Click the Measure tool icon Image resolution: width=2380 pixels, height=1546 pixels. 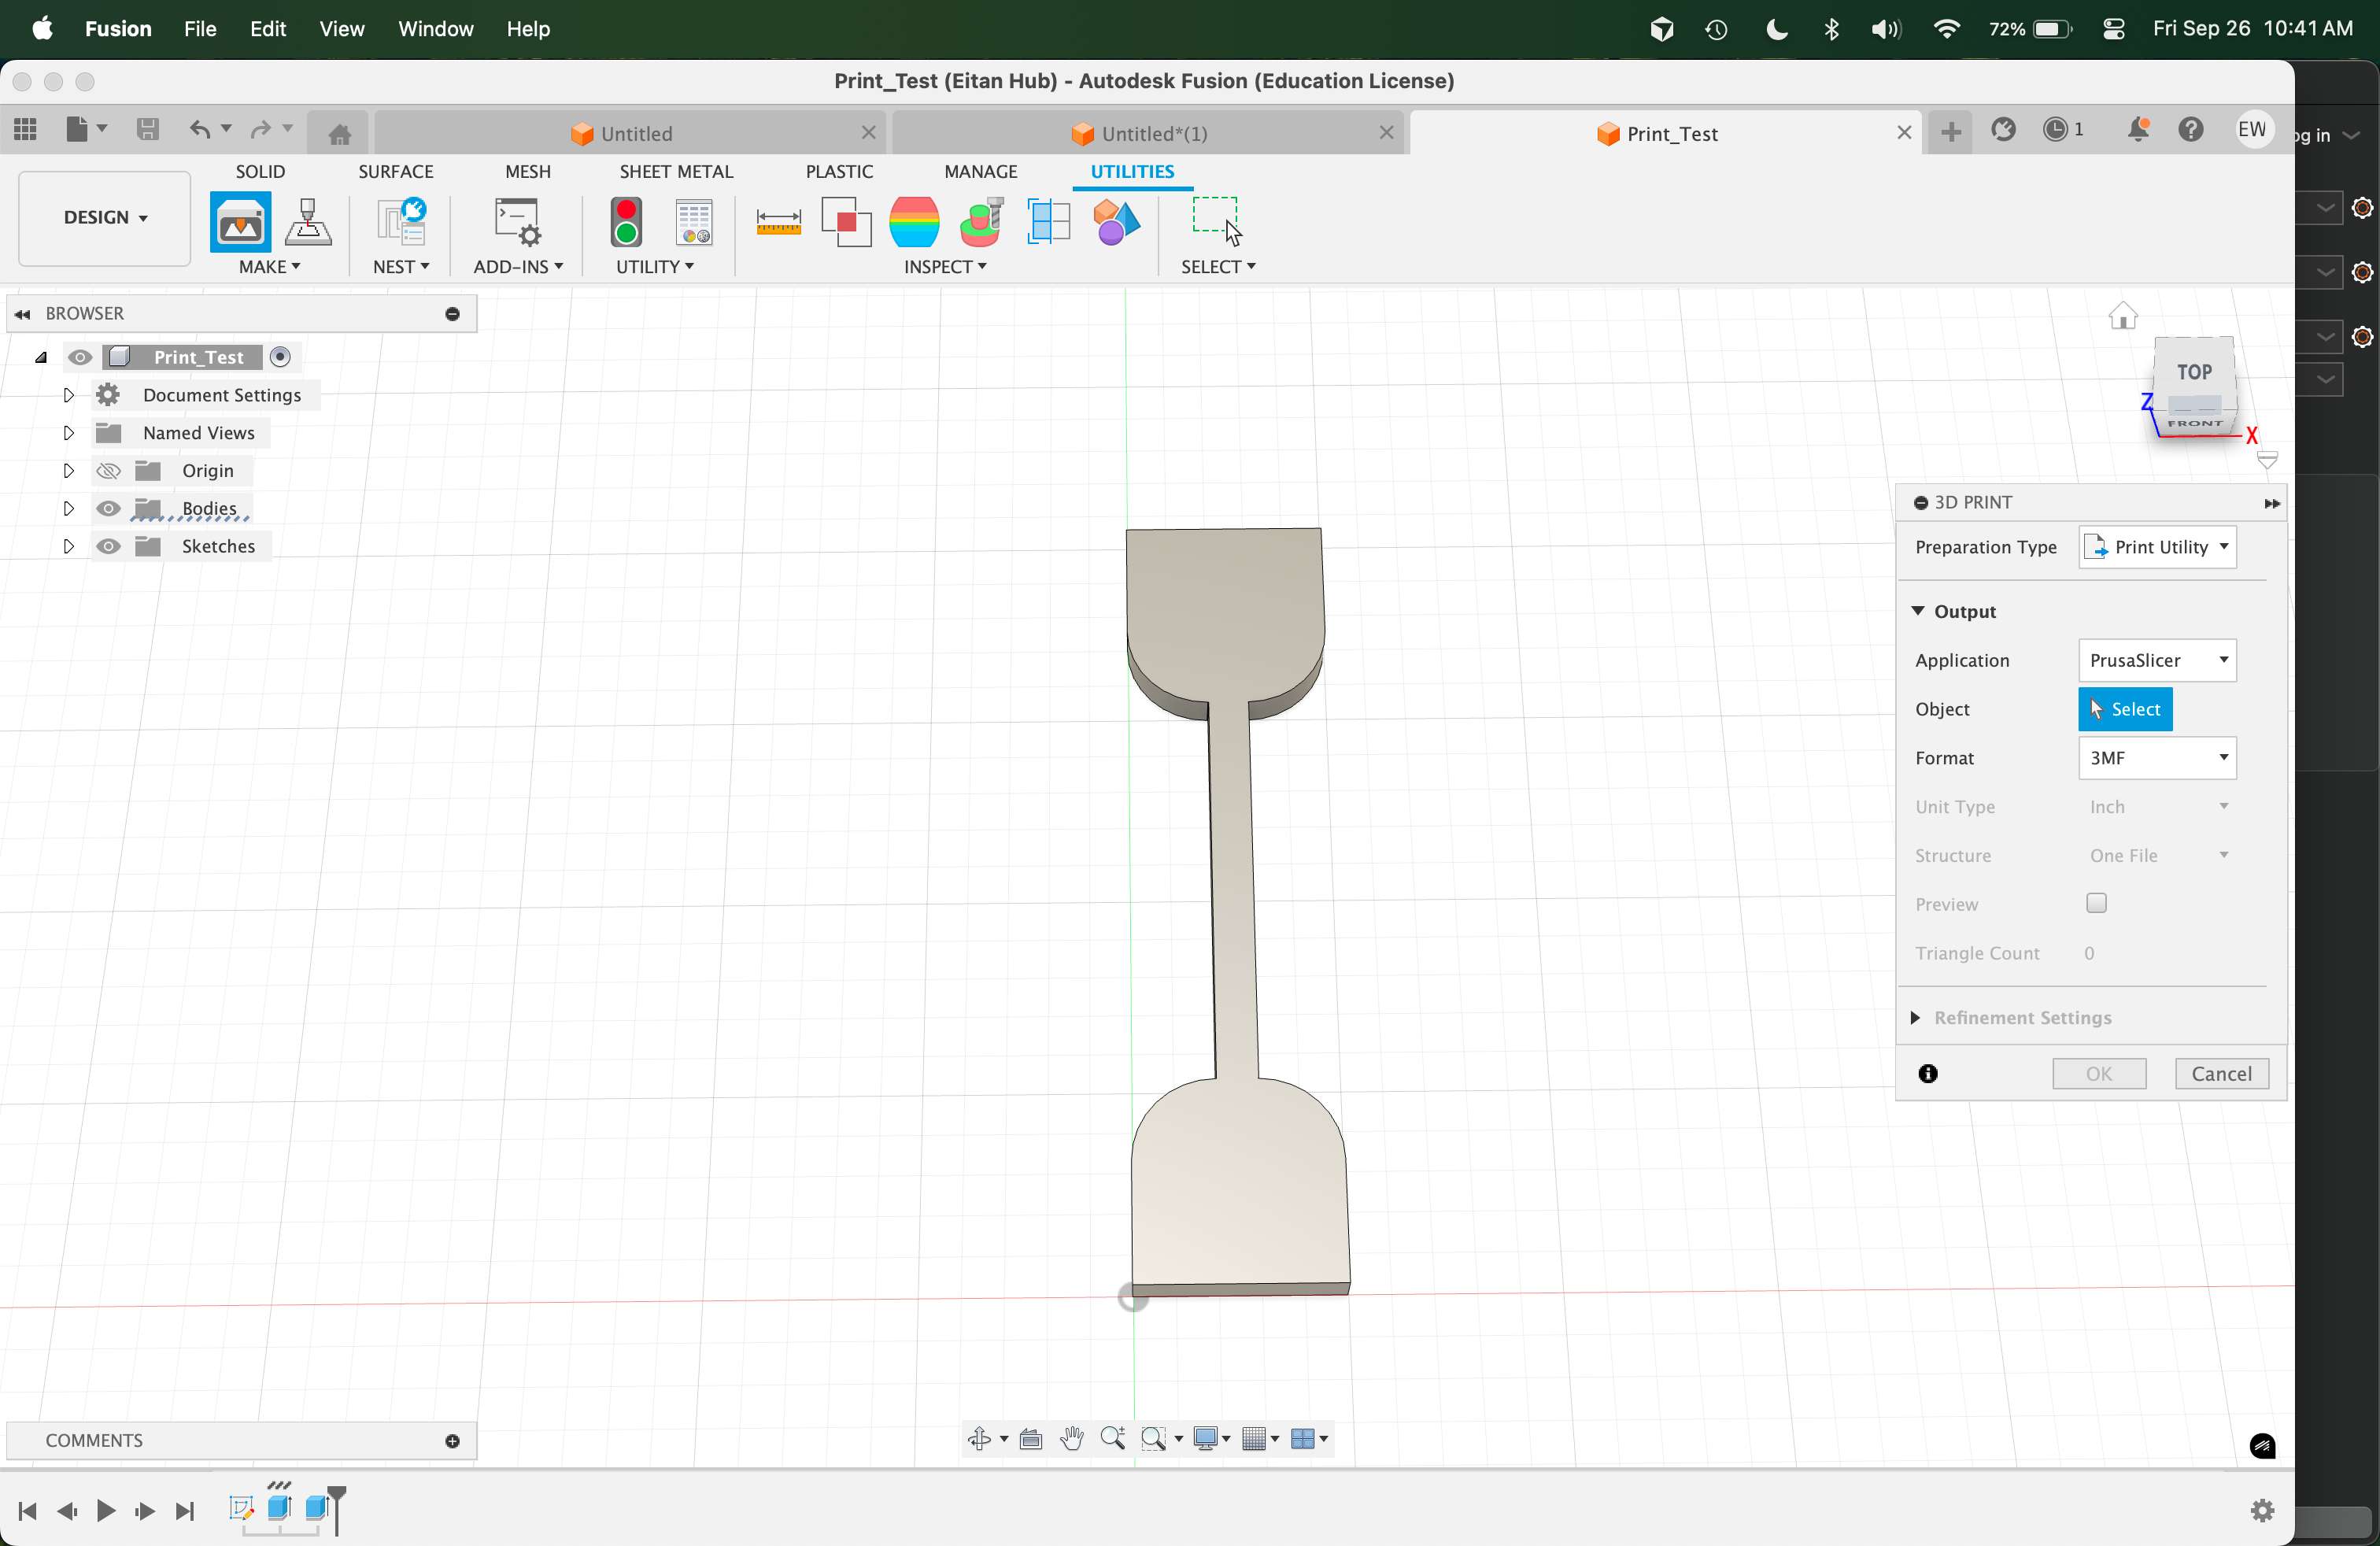778,222
